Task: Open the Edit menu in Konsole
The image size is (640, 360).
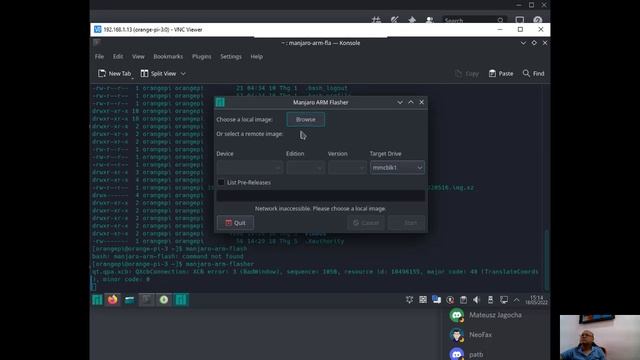Action: point(118,57)
